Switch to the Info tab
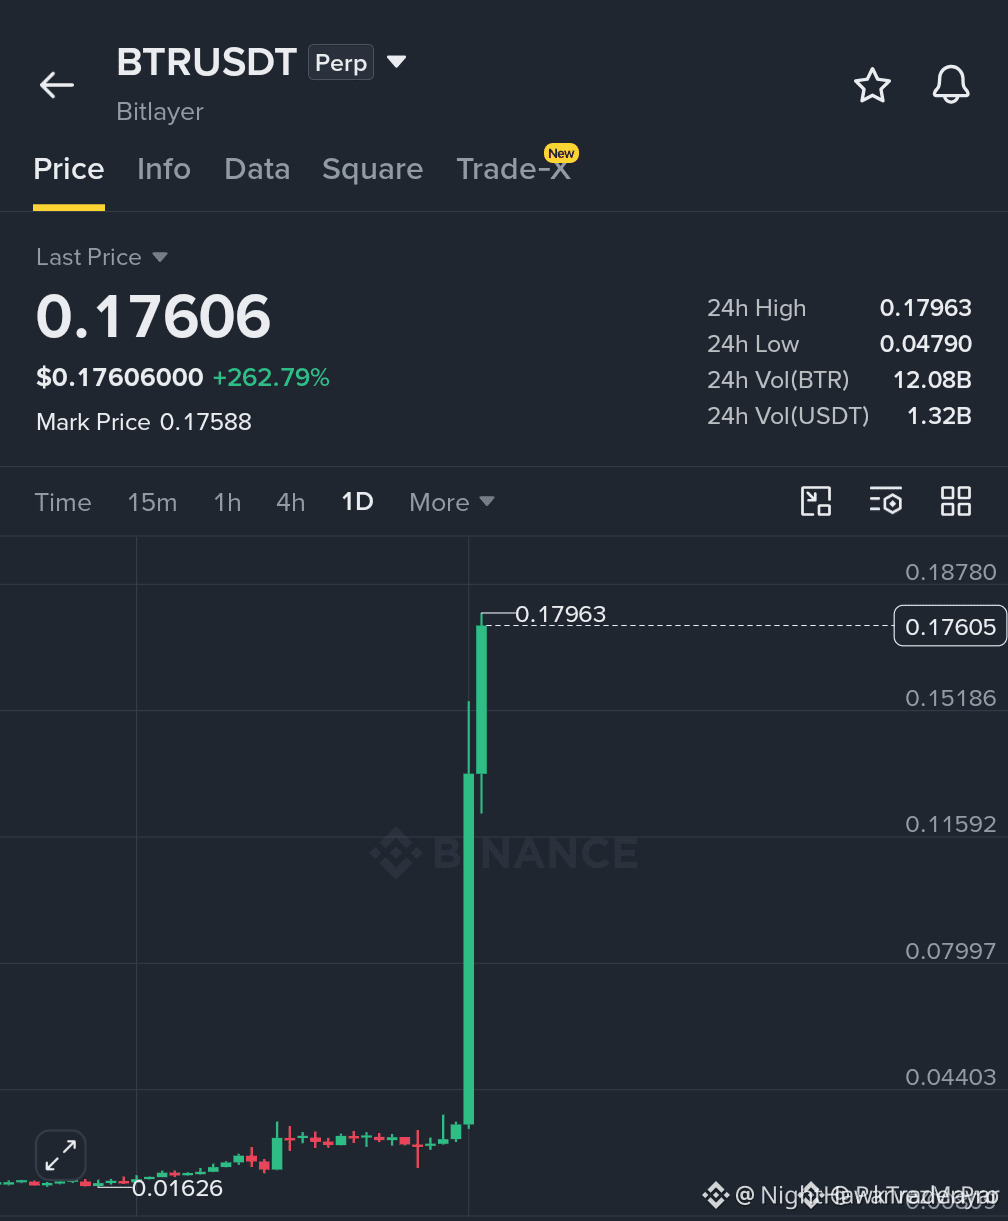 coord(164,169)
